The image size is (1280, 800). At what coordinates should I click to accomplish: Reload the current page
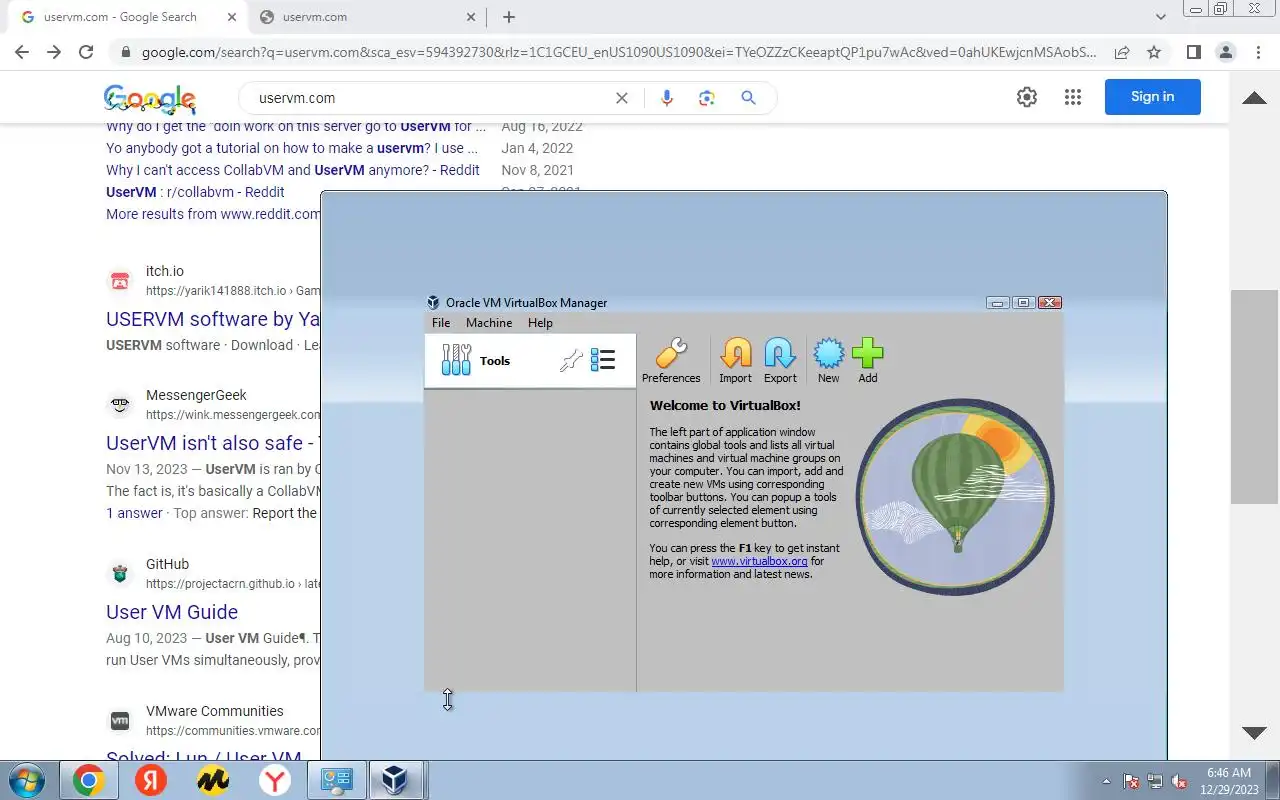click(x=86, y=52)
